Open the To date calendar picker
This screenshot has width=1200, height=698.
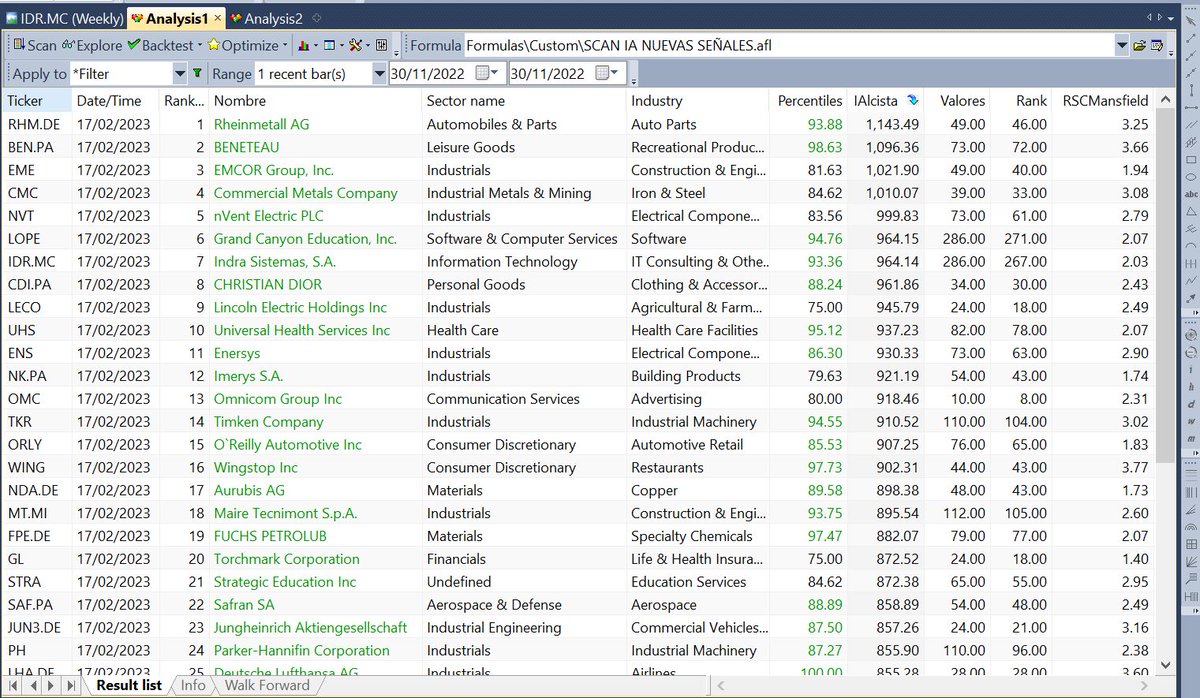[x=605, y=73]
